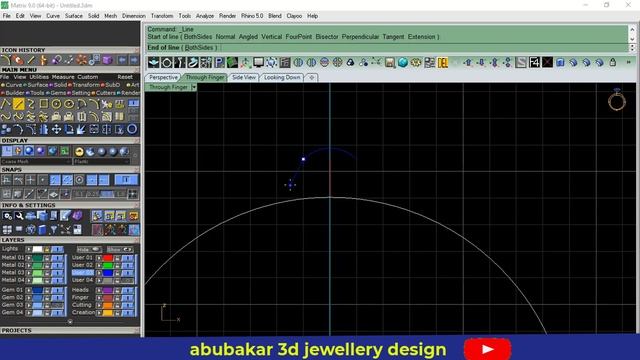The width and height of the screenshot is (640, 360).
Task: Switch to shaded sphere display mode
Action: click(29, 151)
